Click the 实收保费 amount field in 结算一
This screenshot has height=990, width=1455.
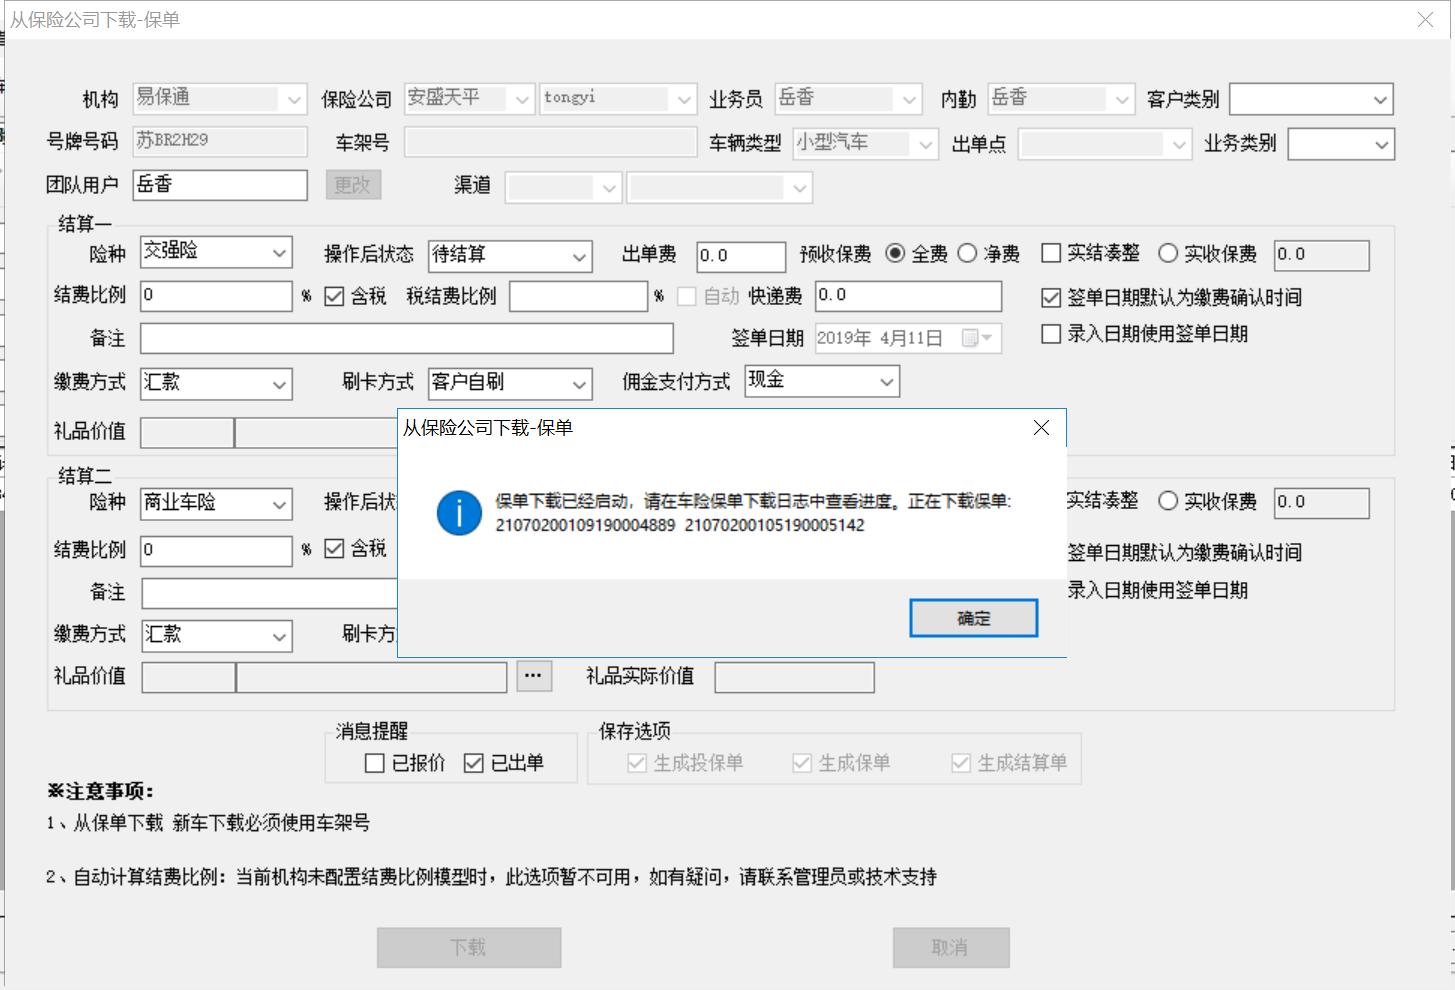click(1321, 255)
